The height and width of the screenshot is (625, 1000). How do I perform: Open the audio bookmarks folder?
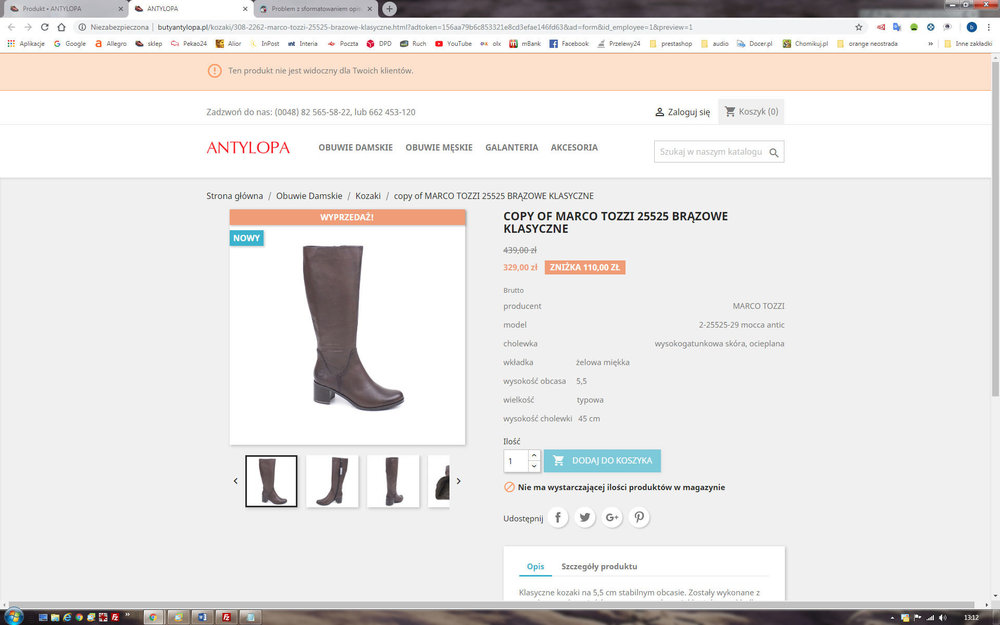[714, 43]
